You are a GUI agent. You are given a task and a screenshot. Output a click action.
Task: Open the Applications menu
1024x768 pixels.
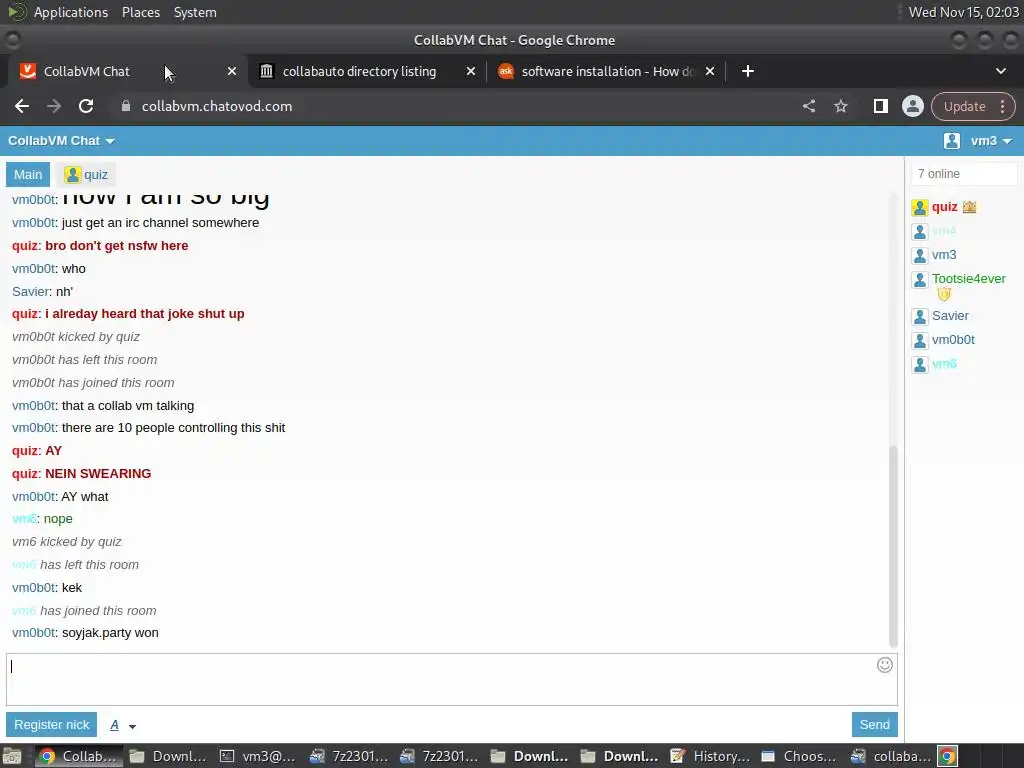(71, 12)
